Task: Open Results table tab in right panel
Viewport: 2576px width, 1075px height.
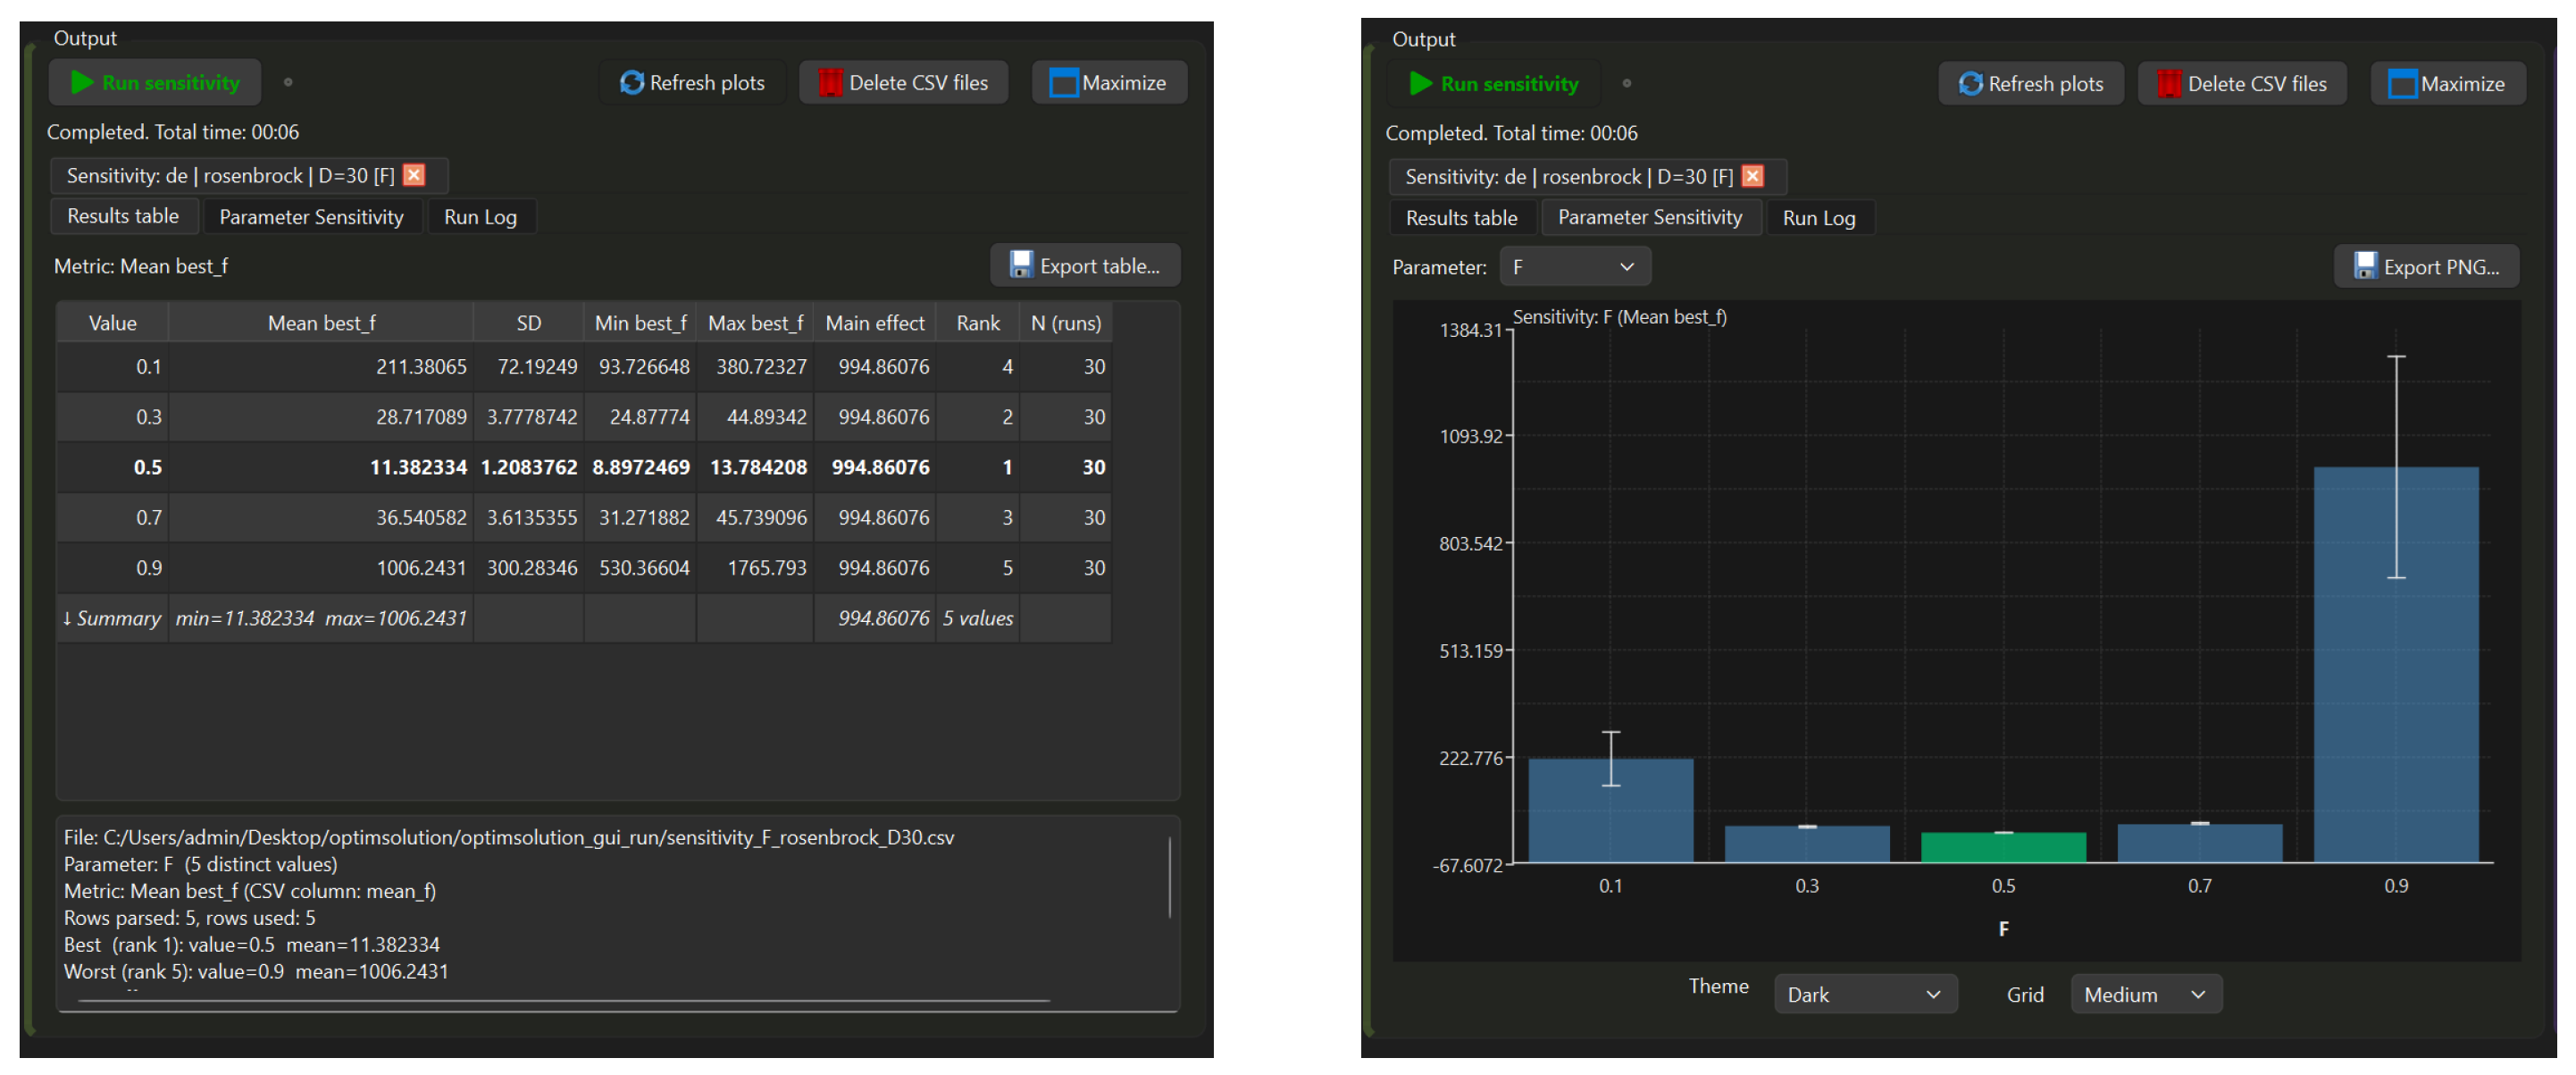Action: pyautogui.click(x=1461, y=218)
